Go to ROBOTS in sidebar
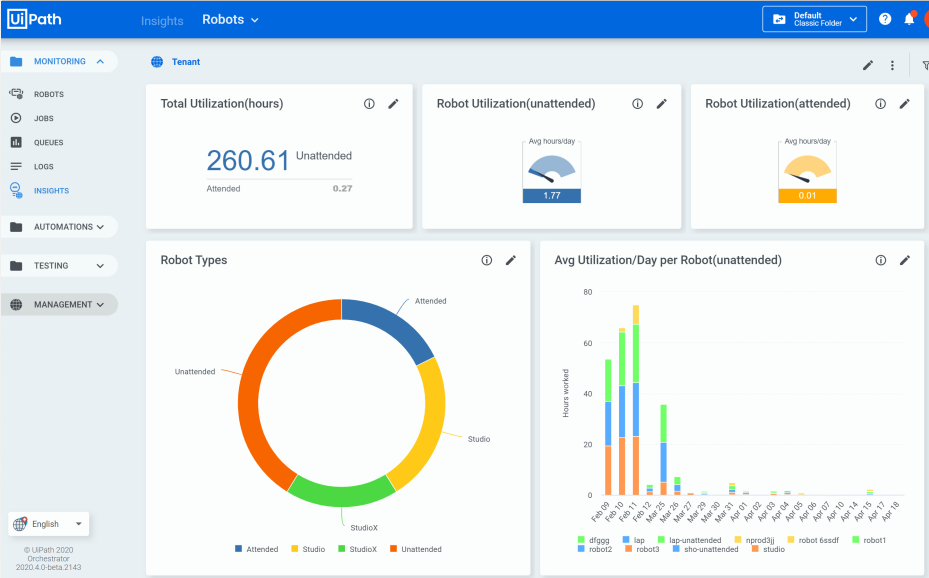This screenshot has width=929, height=578. pos(49,94)
